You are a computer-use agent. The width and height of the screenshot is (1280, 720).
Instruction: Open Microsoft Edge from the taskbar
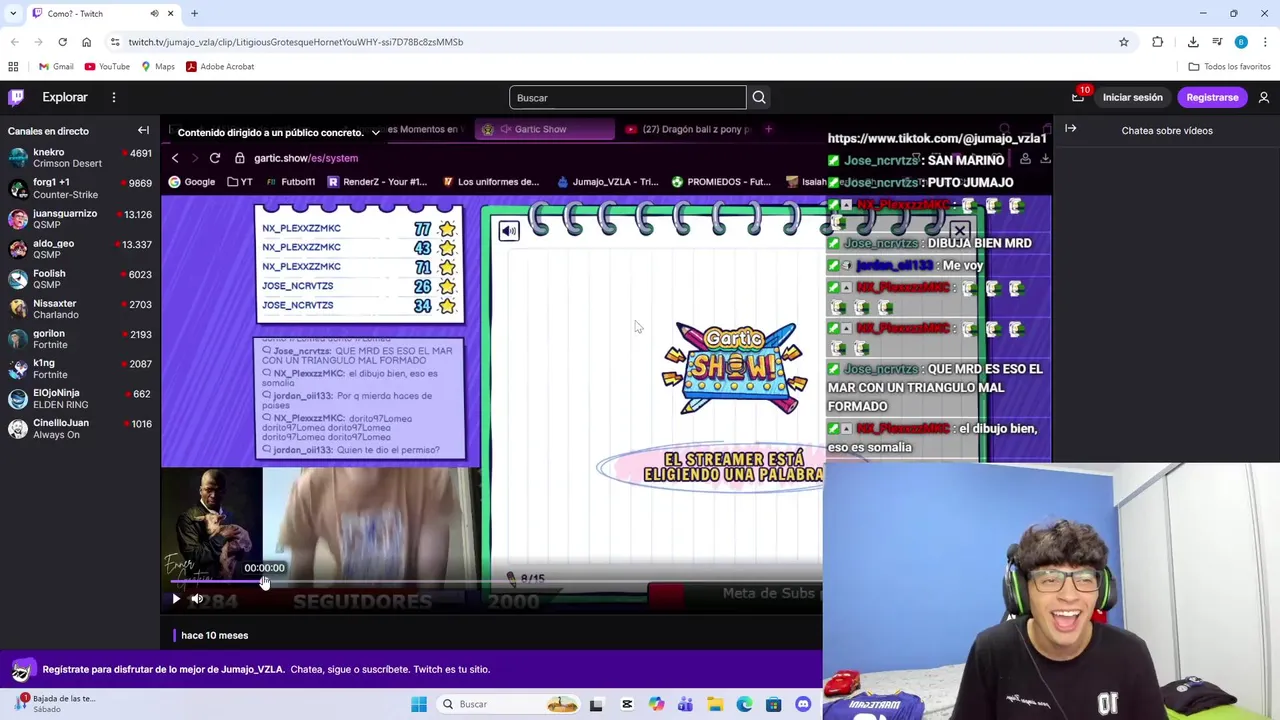pyautogui.click(x=744, y=704)
